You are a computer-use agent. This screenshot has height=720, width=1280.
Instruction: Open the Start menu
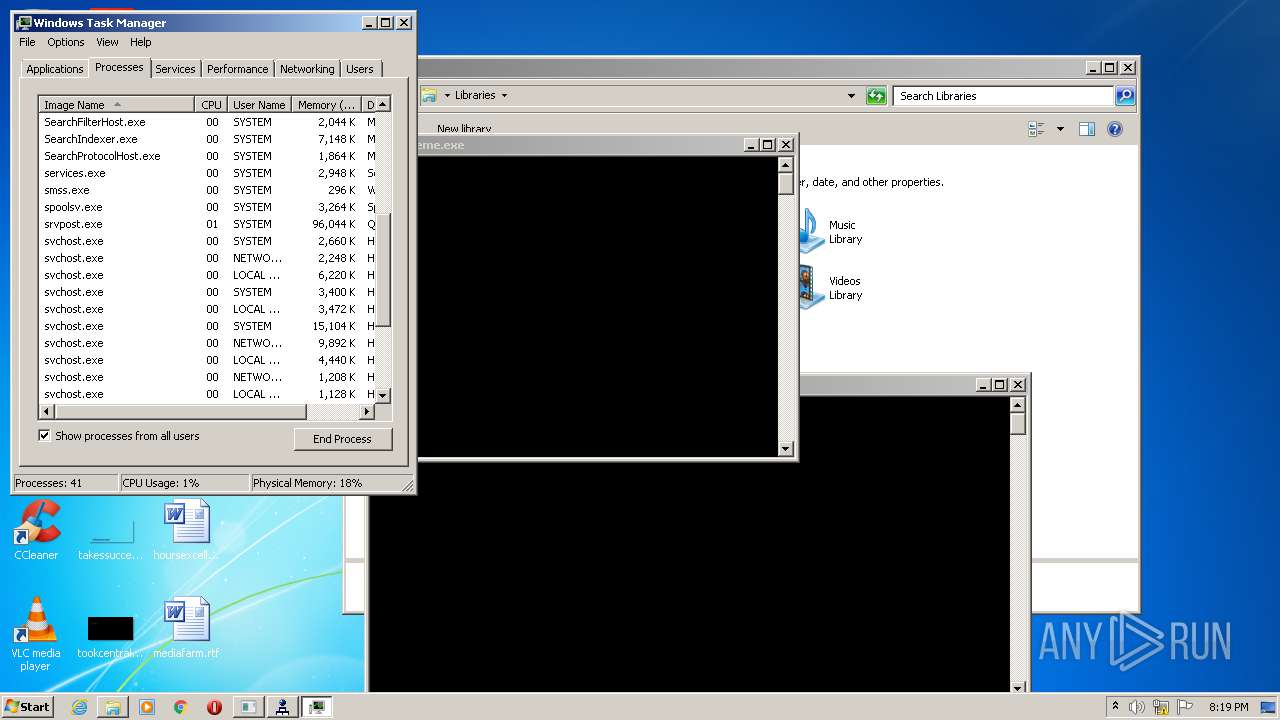point(28,707)
